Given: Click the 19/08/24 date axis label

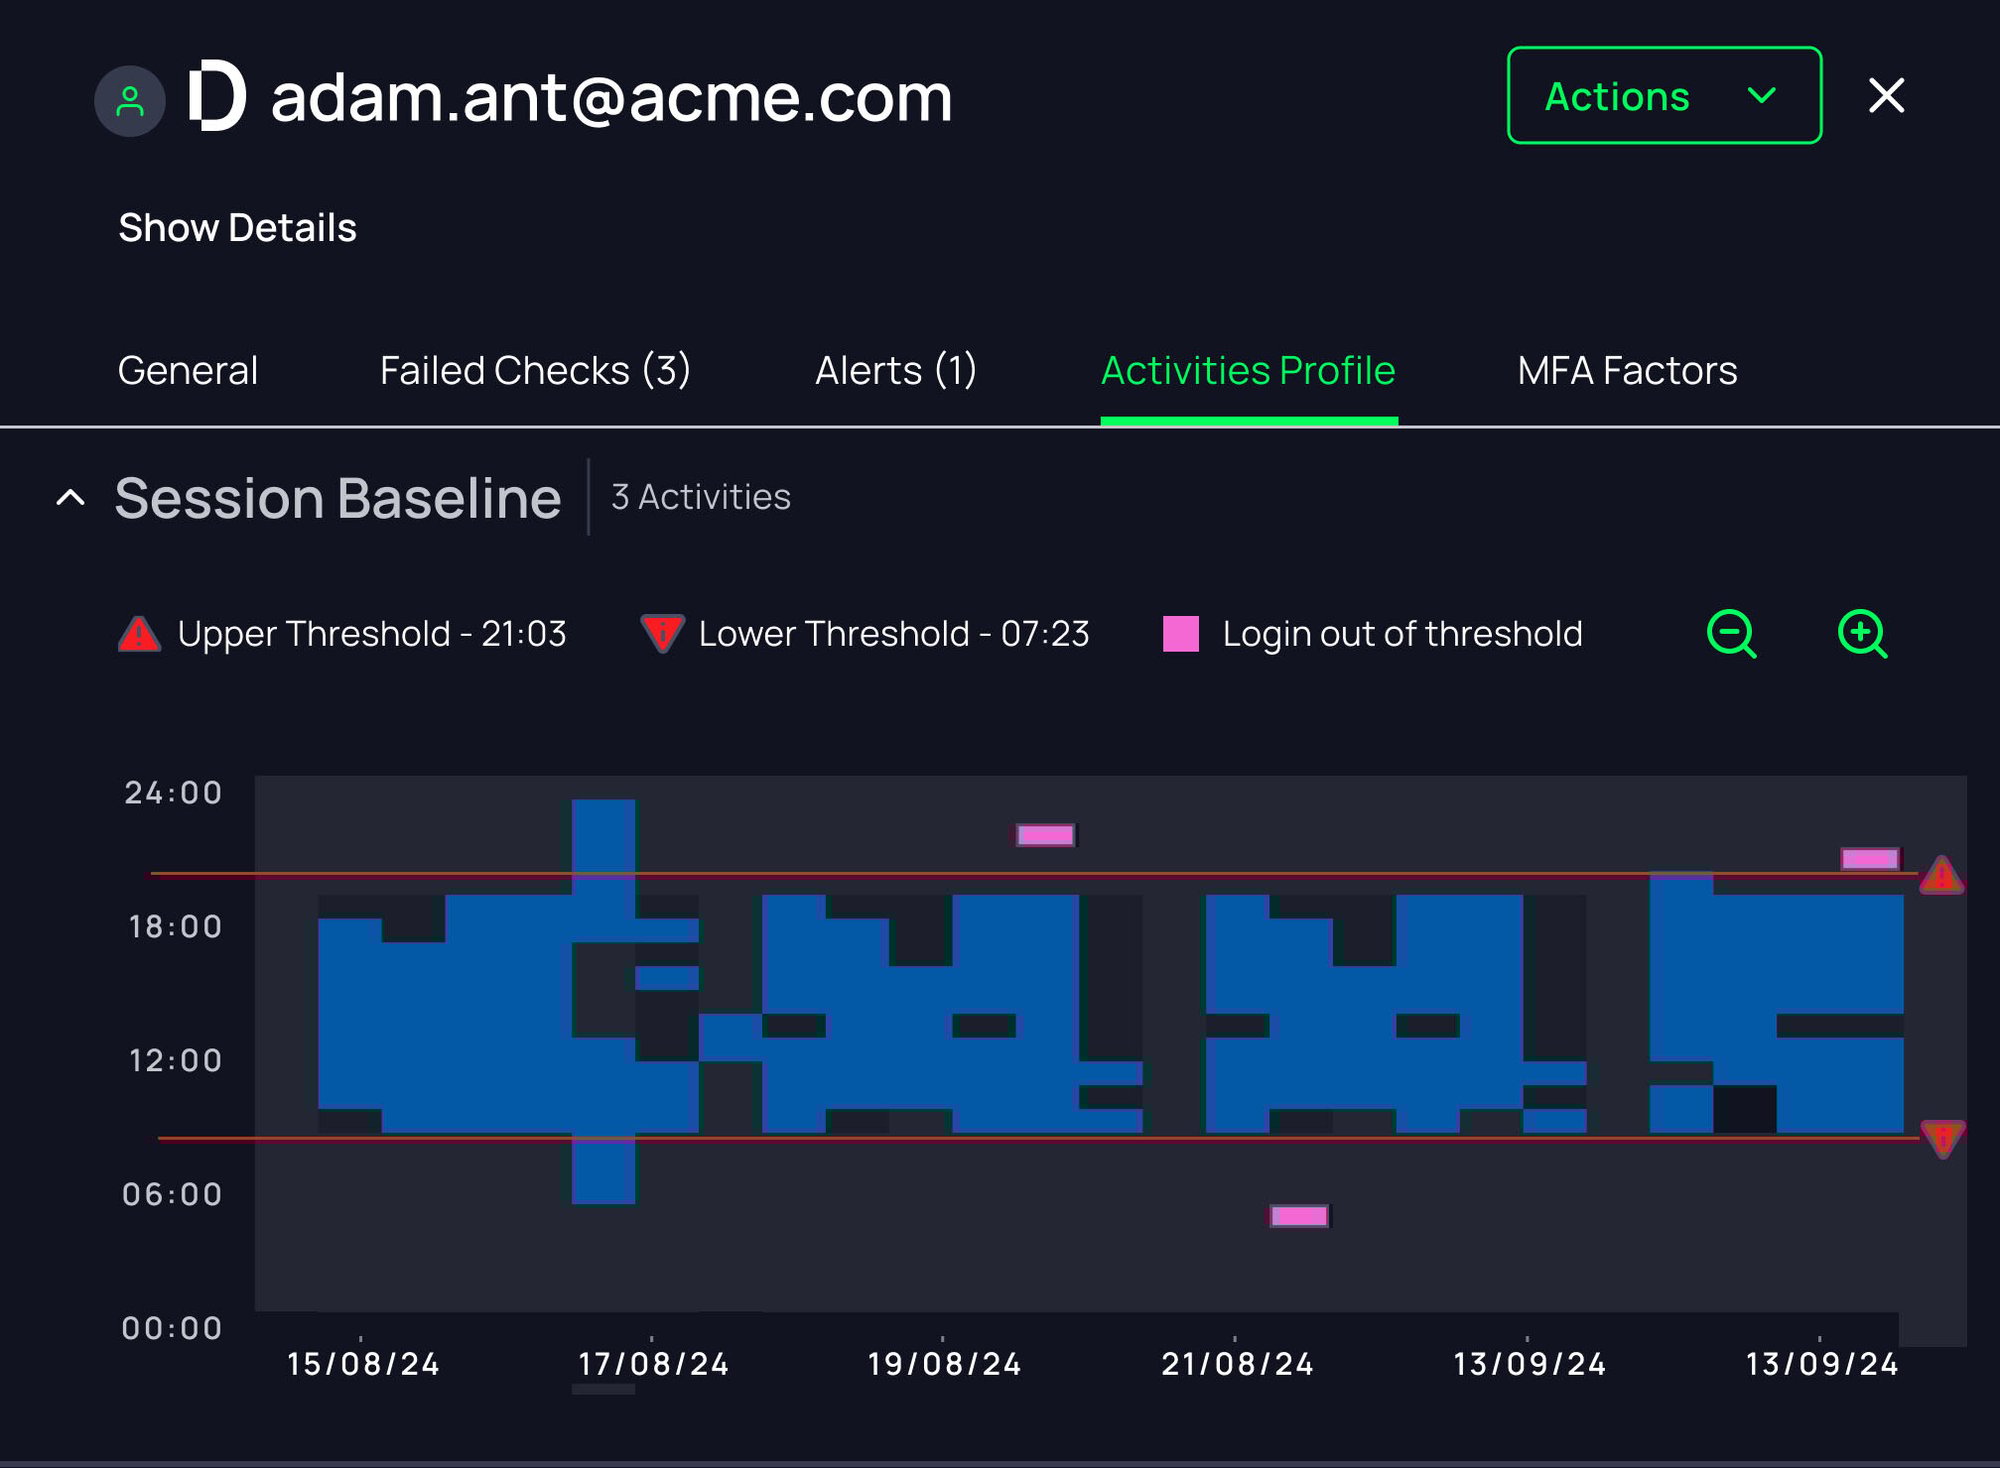Looking at the screenshot, I should click(x=944, y=1364).
